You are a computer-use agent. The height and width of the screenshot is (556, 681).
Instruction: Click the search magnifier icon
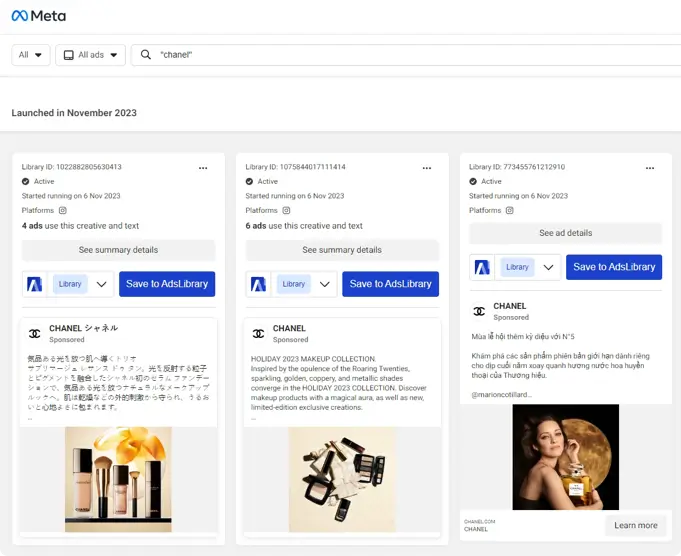(146, 55)
